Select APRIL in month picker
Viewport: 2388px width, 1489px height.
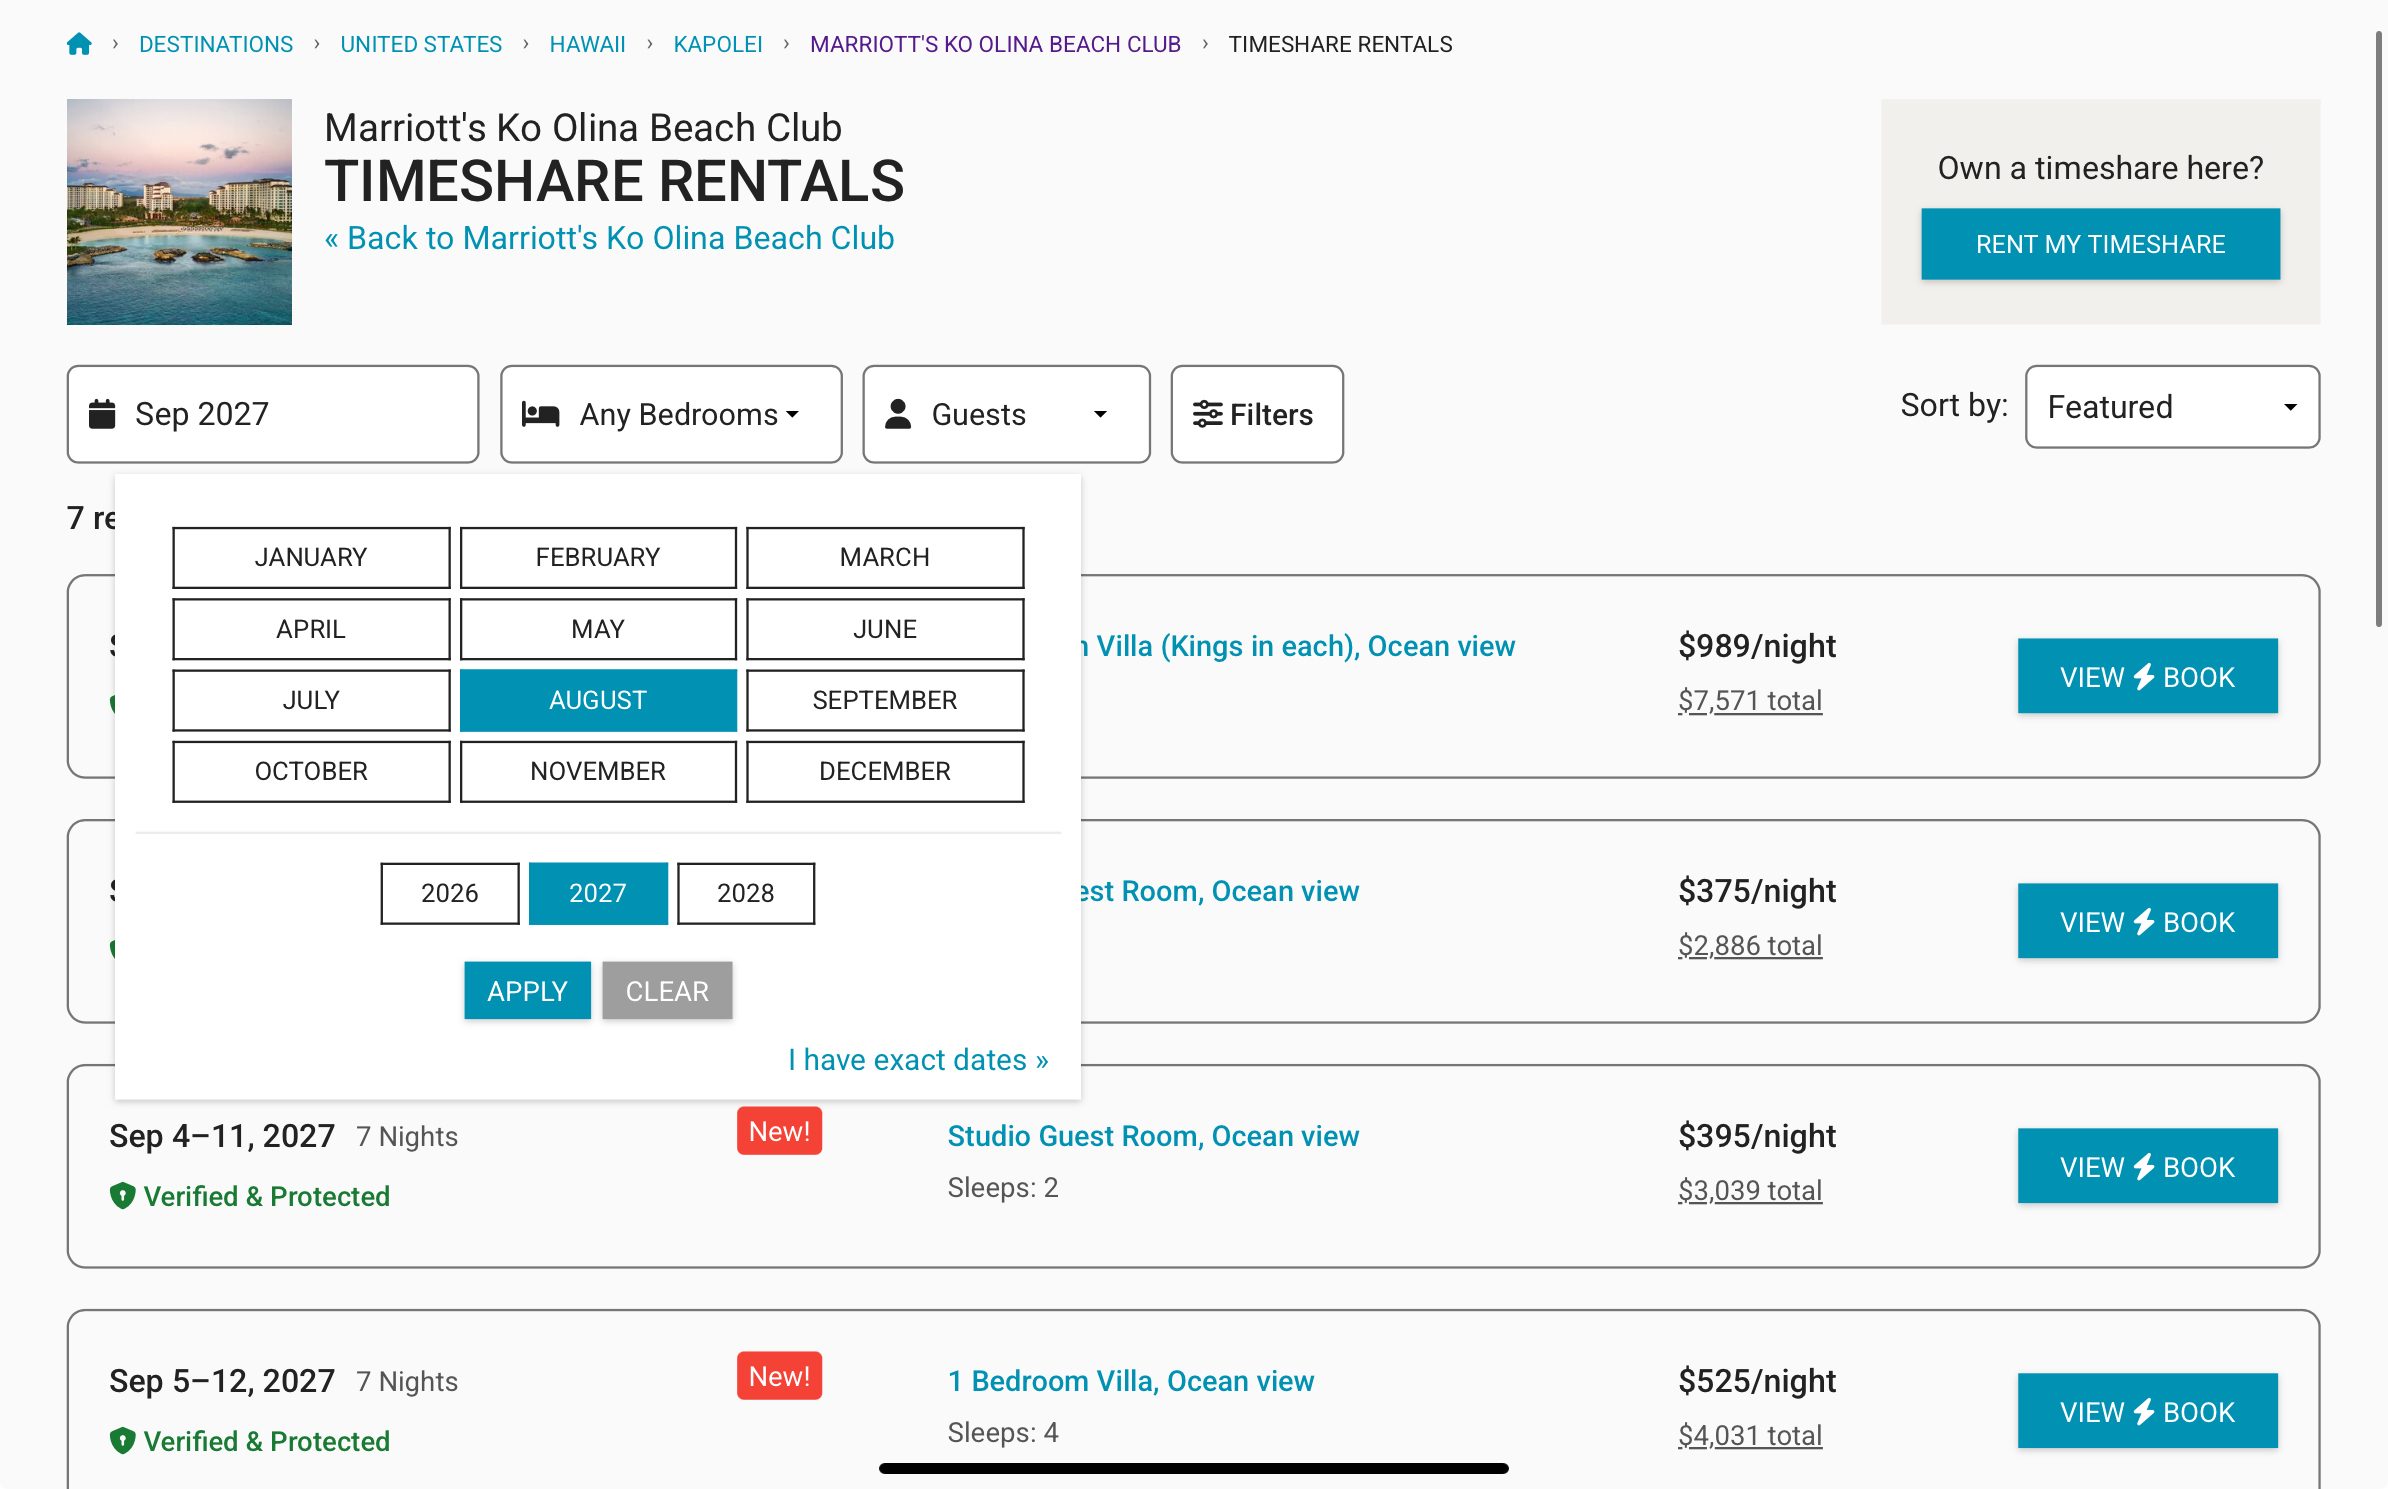click(x=311, y=629)
